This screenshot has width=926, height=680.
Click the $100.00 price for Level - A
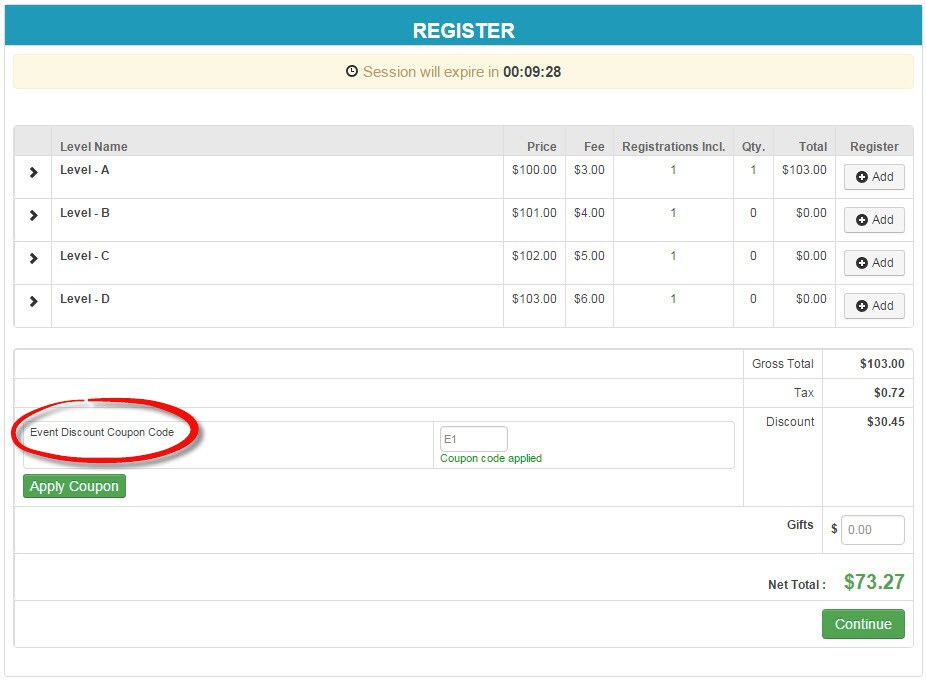534,170
